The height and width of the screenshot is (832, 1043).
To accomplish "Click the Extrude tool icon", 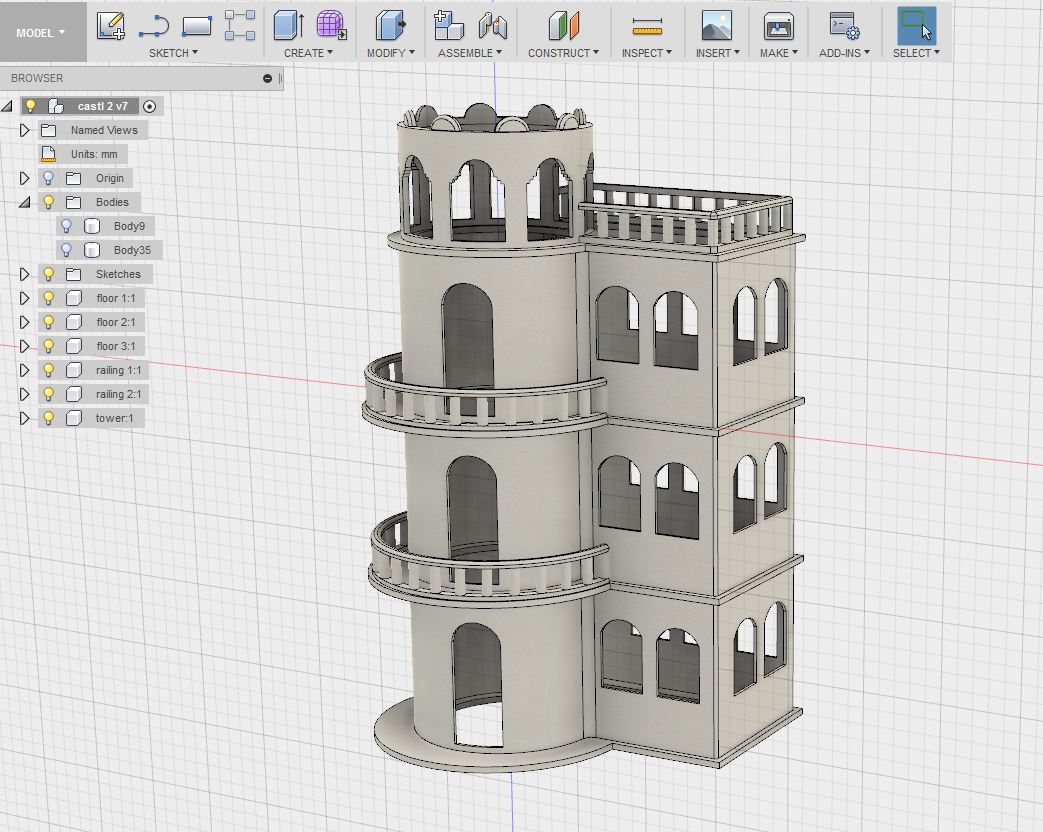I will [x=289, y=25].
